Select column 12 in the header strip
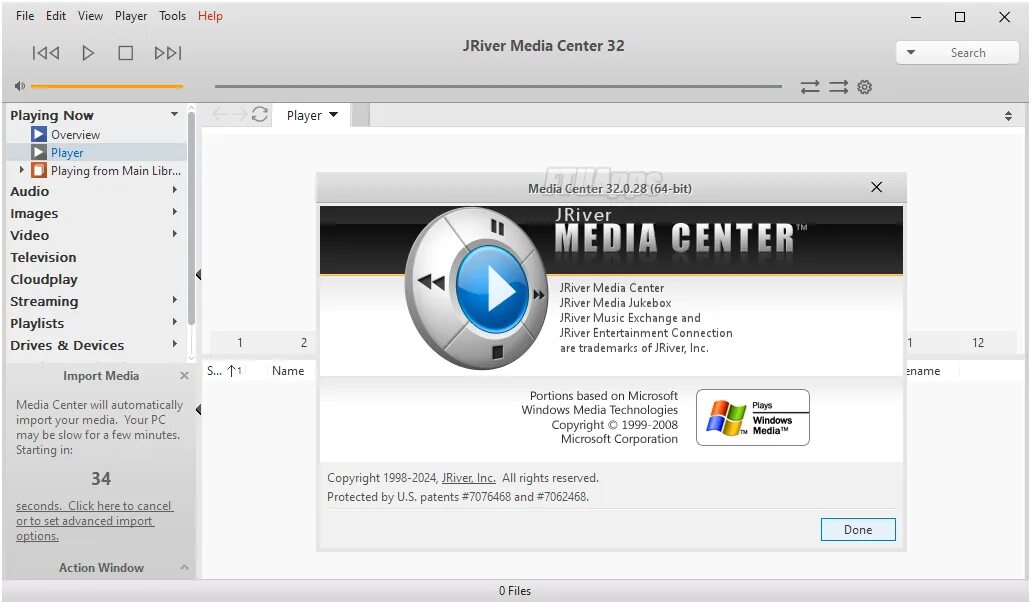Screen dimensions: 1032x605 [x=978, y=342]
